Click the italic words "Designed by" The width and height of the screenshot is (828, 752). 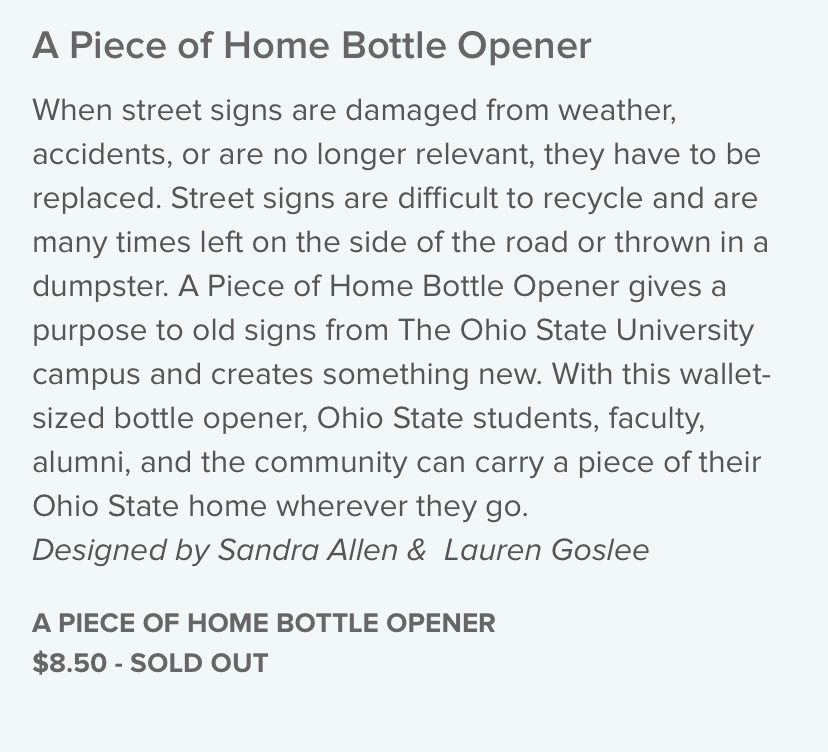[x=120, y=551]
